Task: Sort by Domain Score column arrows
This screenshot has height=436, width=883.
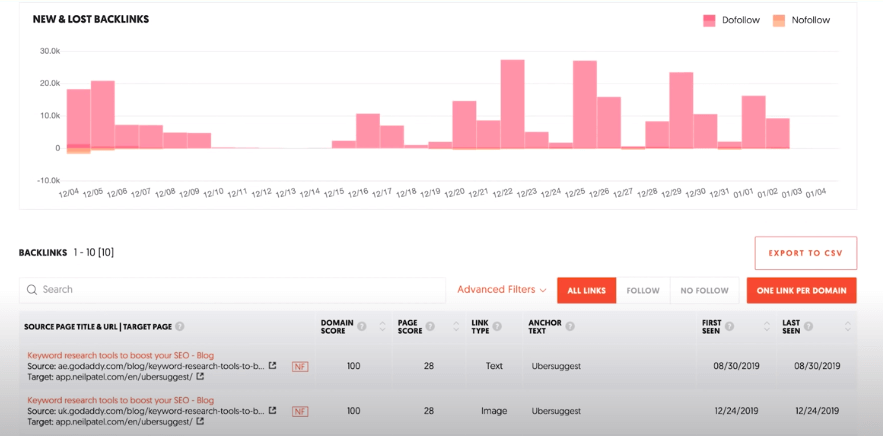Action: tap(382, 326)
